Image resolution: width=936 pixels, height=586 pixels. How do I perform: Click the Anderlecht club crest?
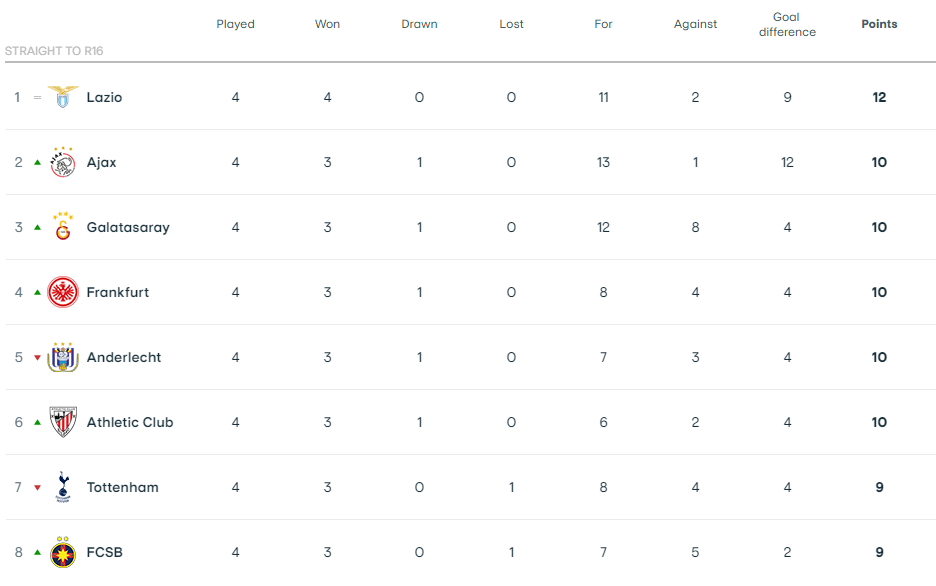click(x=63, y=357)
